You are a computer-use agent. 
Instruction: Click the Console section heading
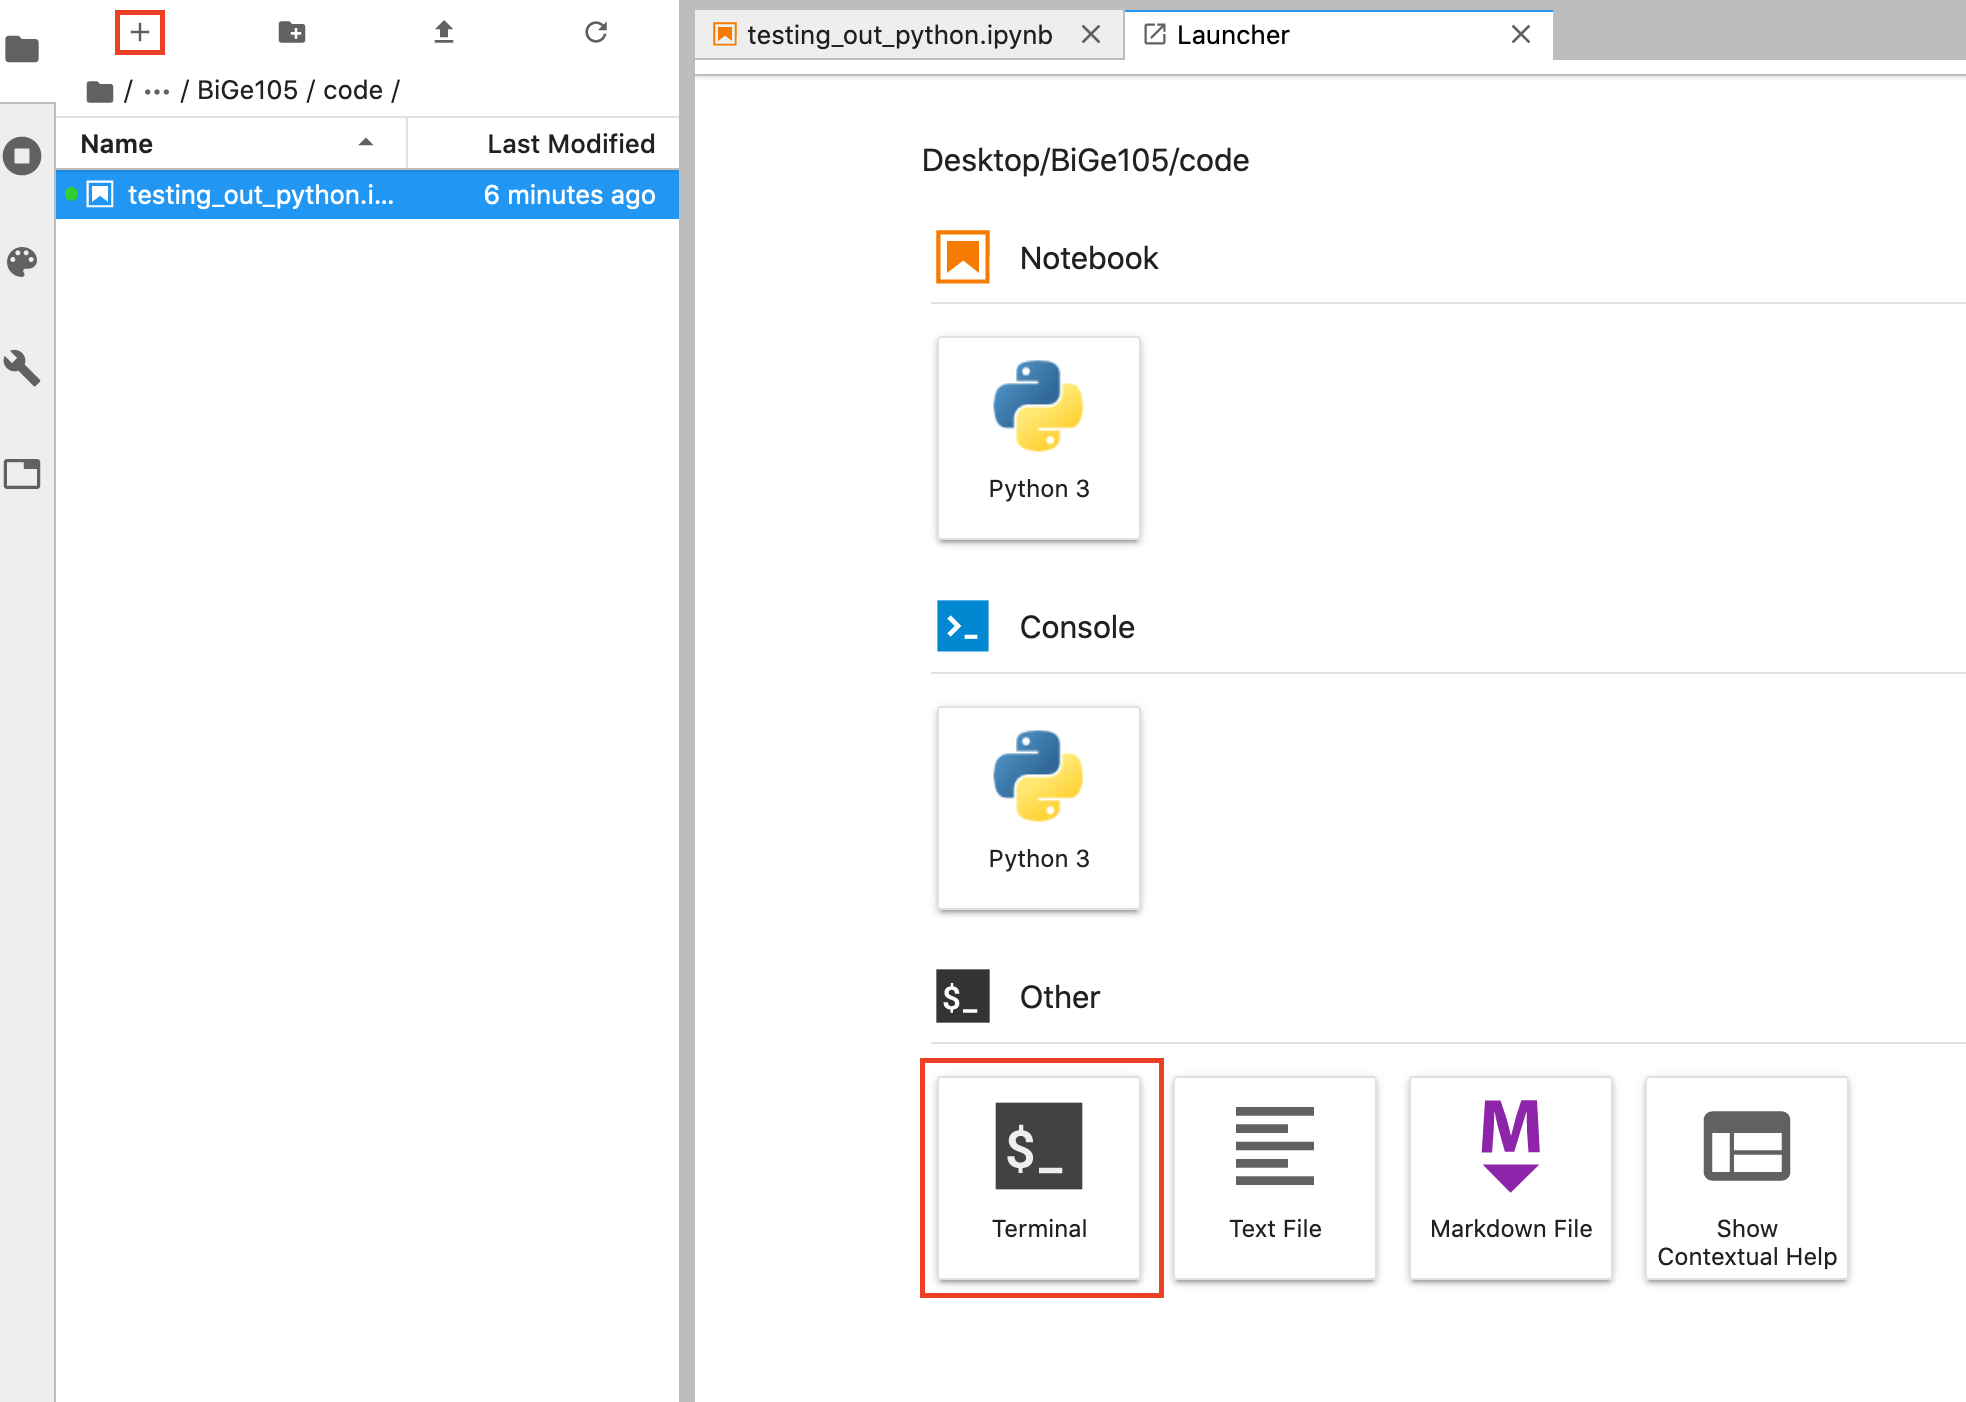(1077, 627)
